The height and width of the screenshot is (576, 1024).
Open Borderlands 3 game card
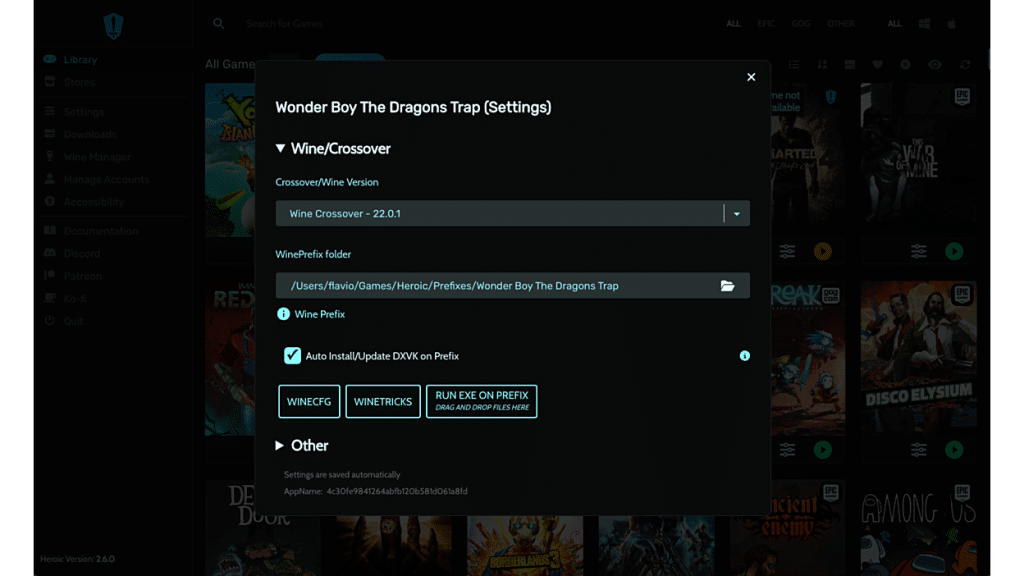point(525,546)
